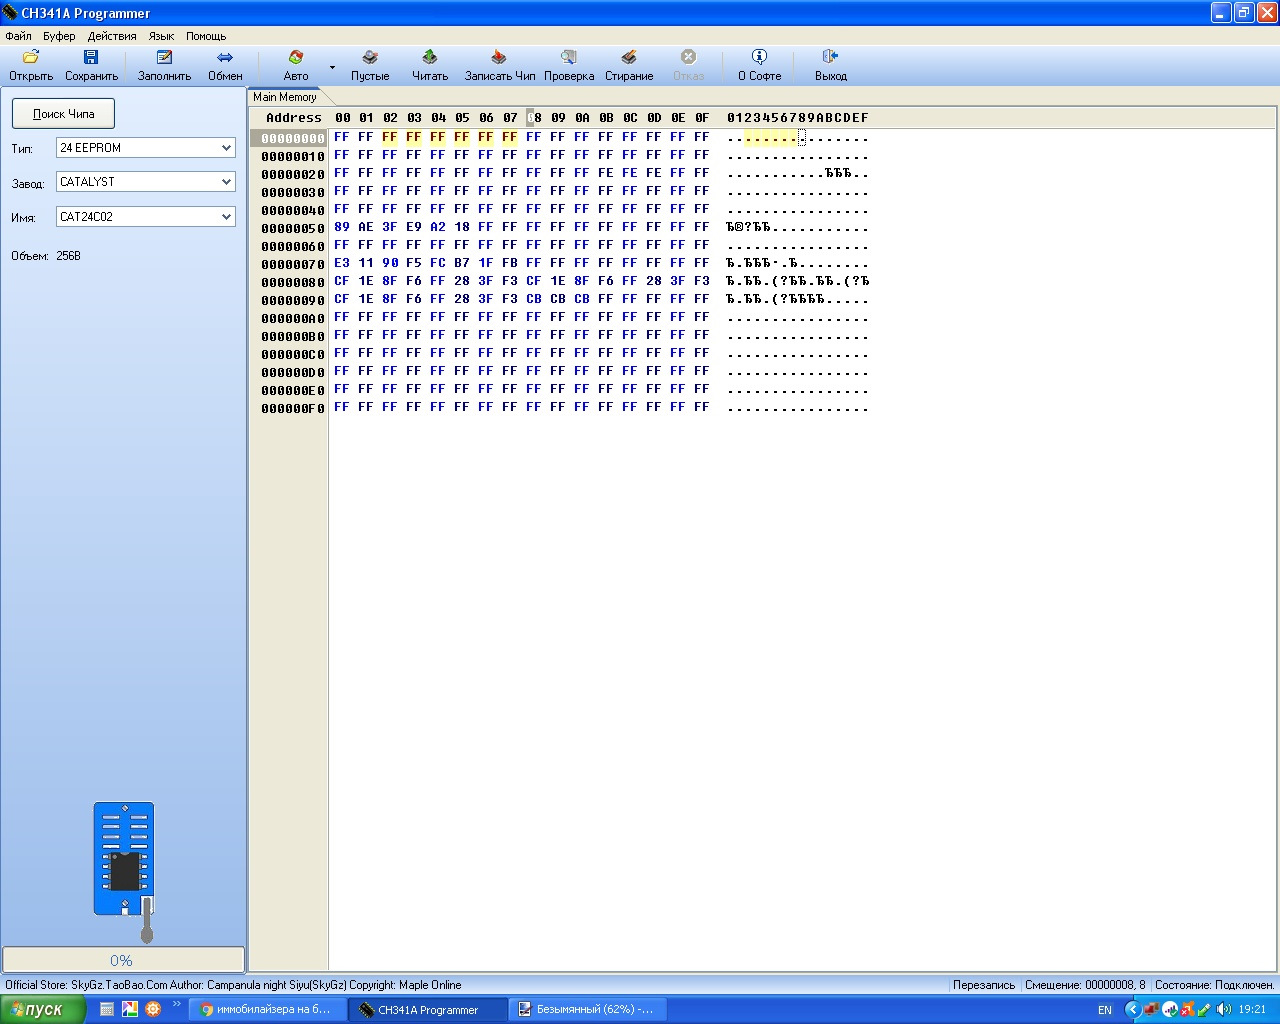This screenshot has width=1280, height=1024.
Task: Click the Пустые (Blank check) icon
Action: coord(370,57)
